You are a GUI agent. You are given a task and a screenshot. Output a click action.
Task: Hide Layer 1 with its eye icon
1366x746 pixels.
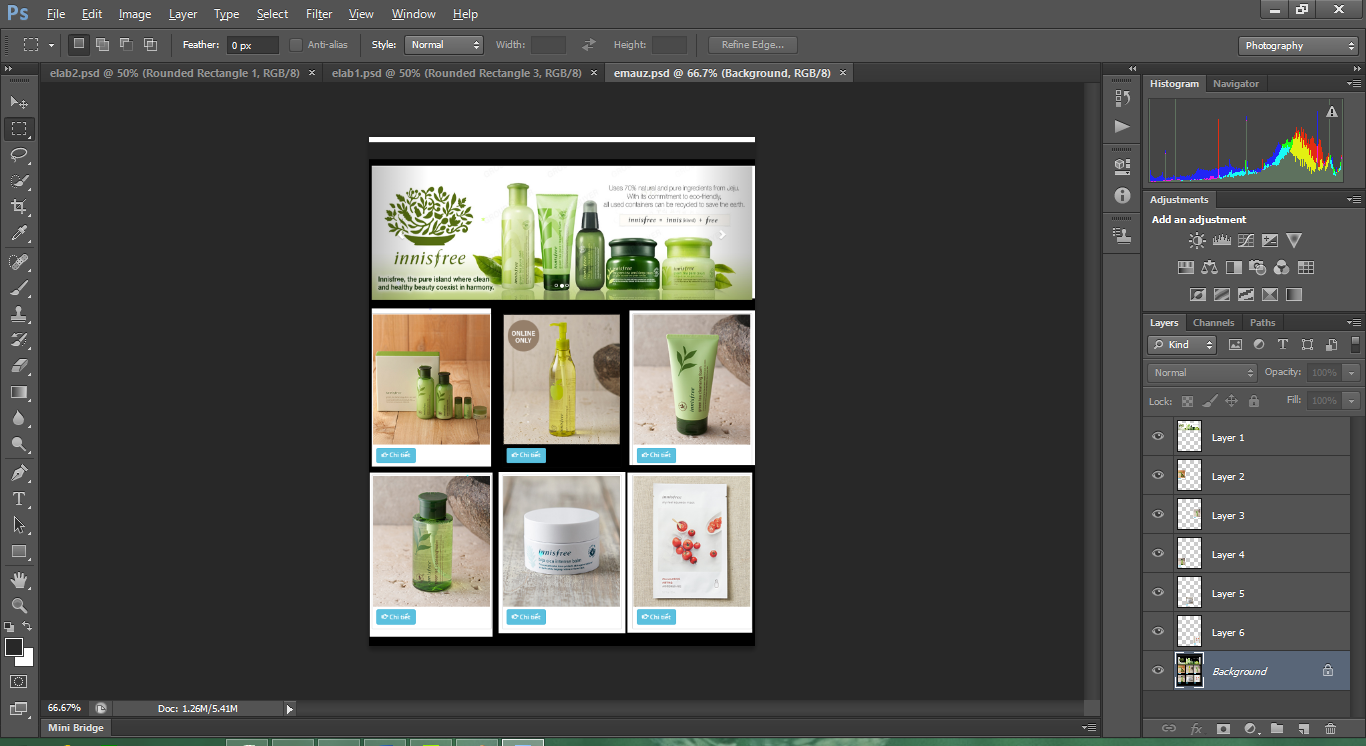[1158, 437]
